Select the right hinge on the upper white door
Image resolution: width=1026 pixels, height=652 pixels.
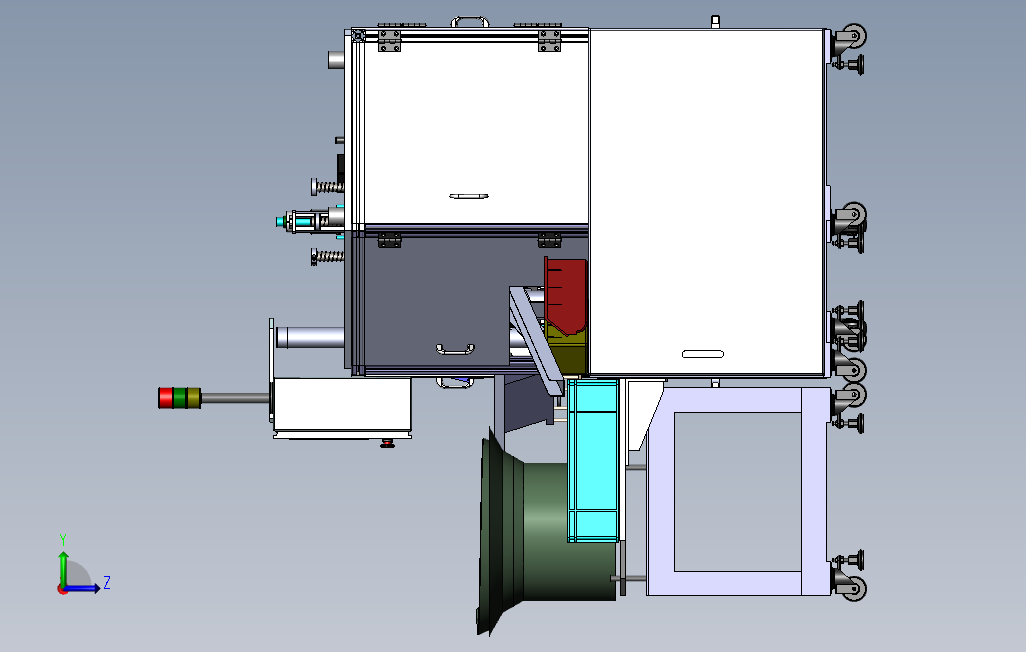pos(550,41)
